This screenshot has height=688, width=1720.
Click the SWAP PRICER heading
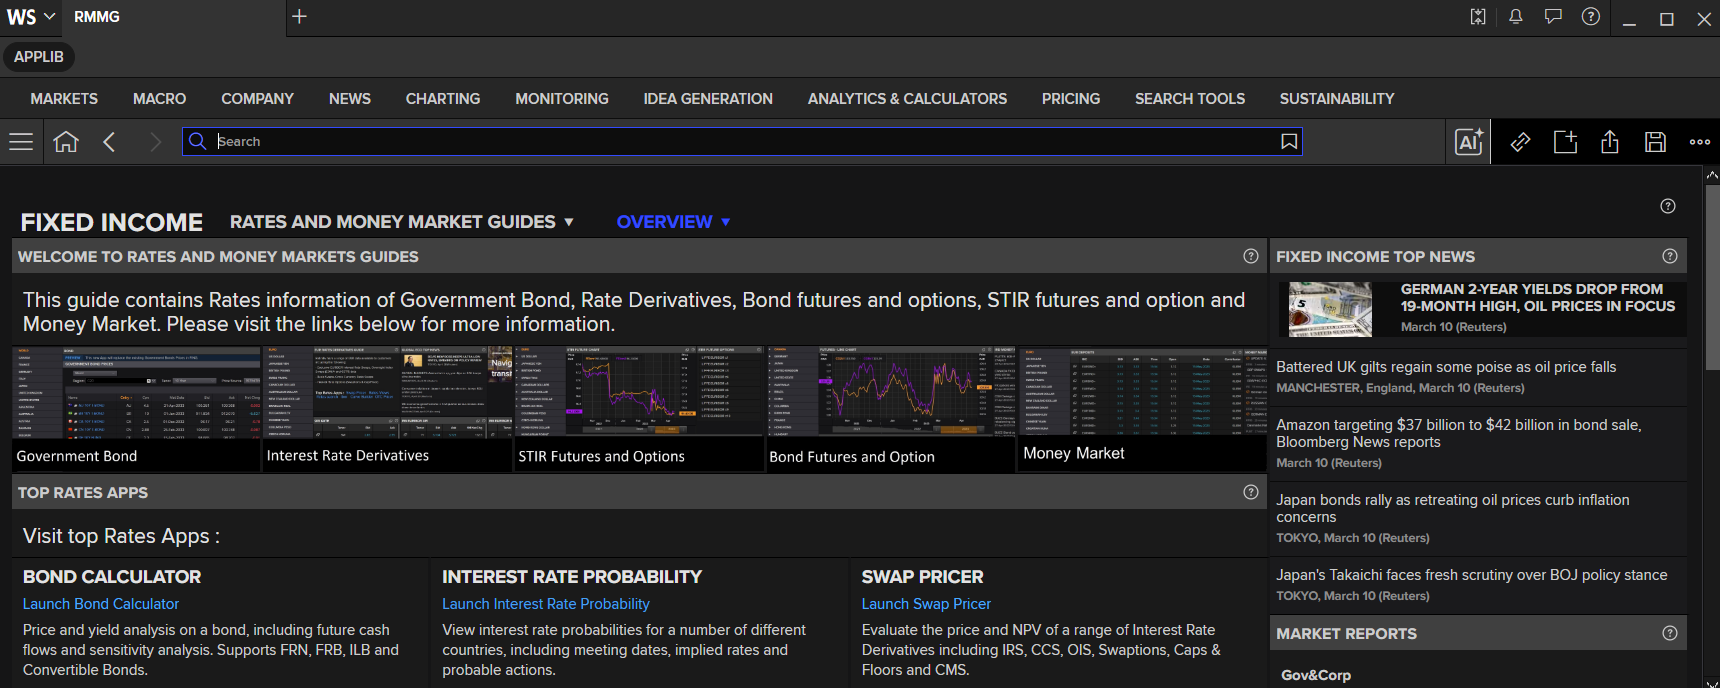tap(922, 577)
